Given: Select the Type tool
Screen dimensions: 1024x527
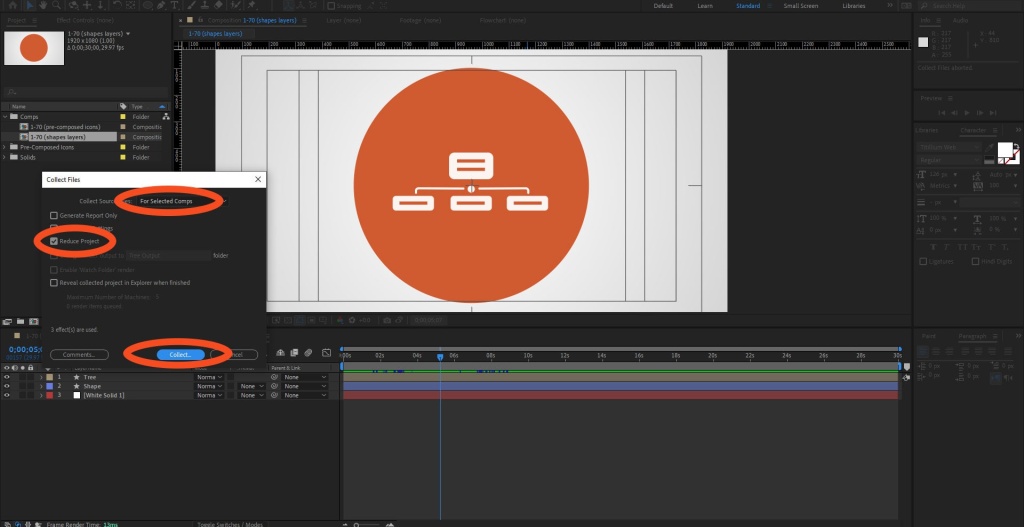Looking at the screenshot, I should 174,5.
